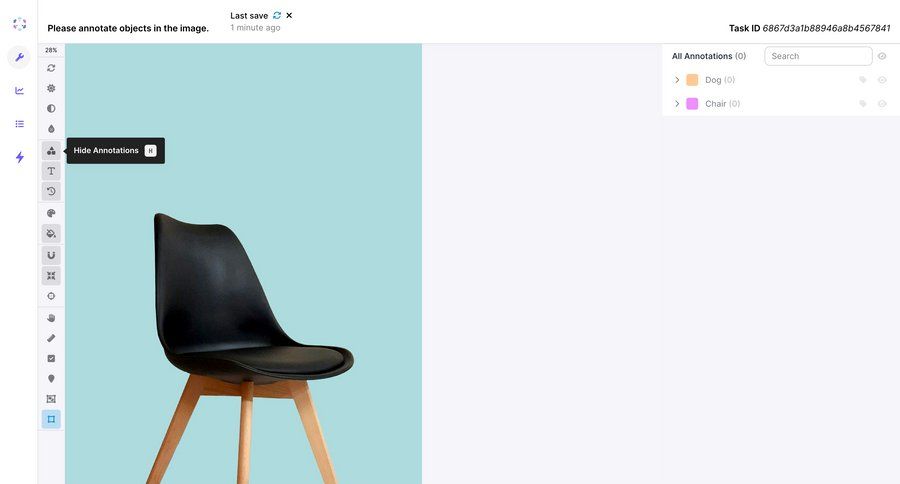Click the Hide Annotations shapes icon

[51, 150]
